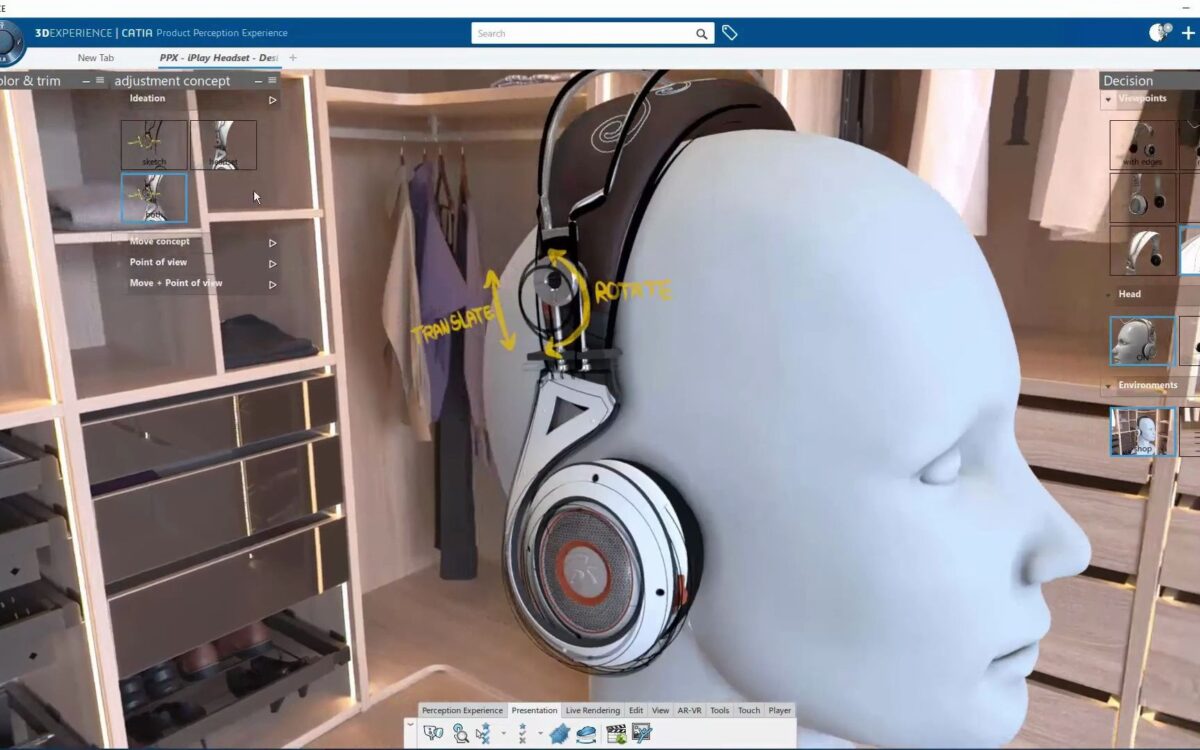
Task: Open the Tools tab
Action: coord(720,710)
